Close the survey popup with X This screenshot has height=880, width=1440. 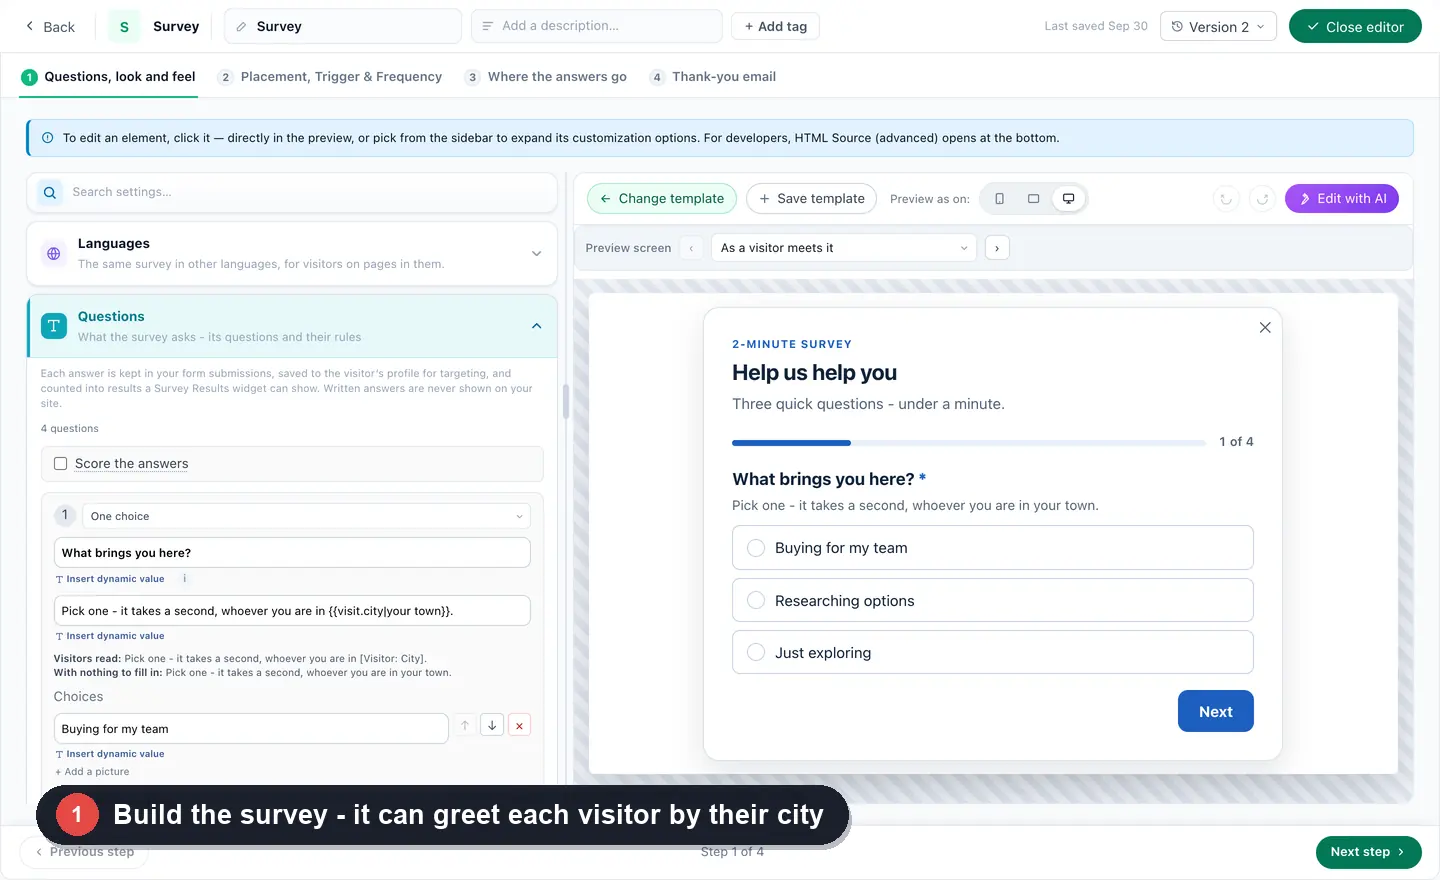pyautogui.click(x=1265, y=328)
